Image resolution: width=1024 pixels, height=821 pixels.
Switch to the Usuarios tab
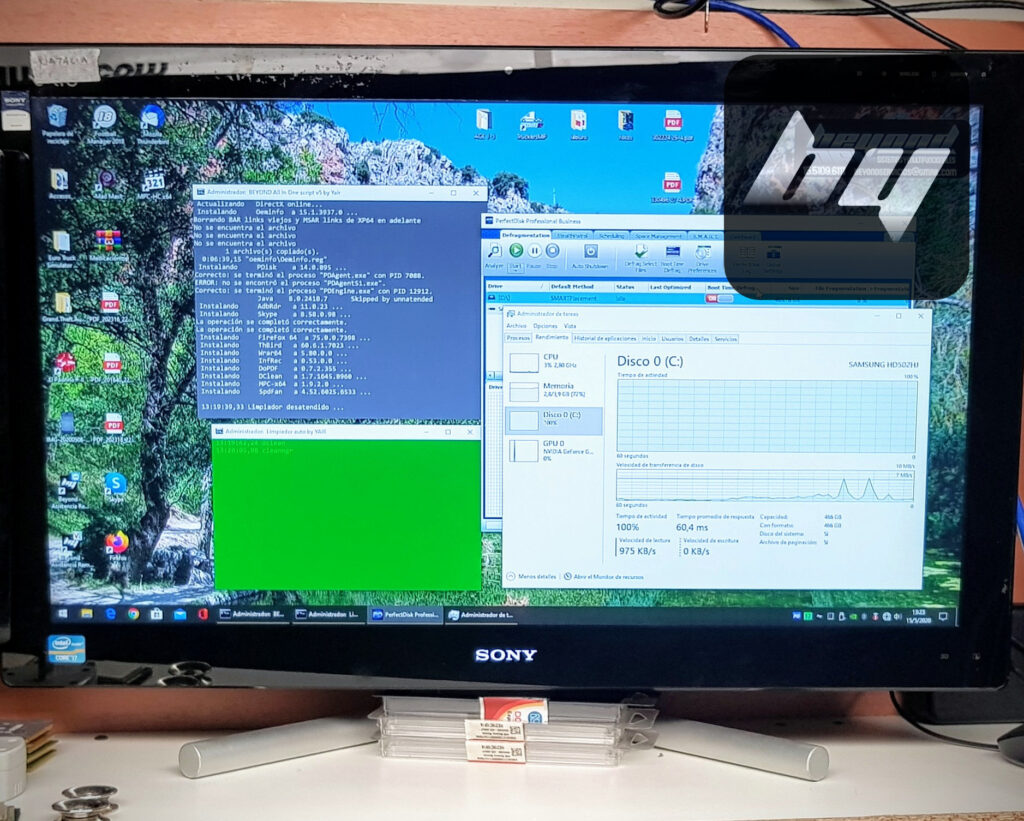click(x=672, y=338)
